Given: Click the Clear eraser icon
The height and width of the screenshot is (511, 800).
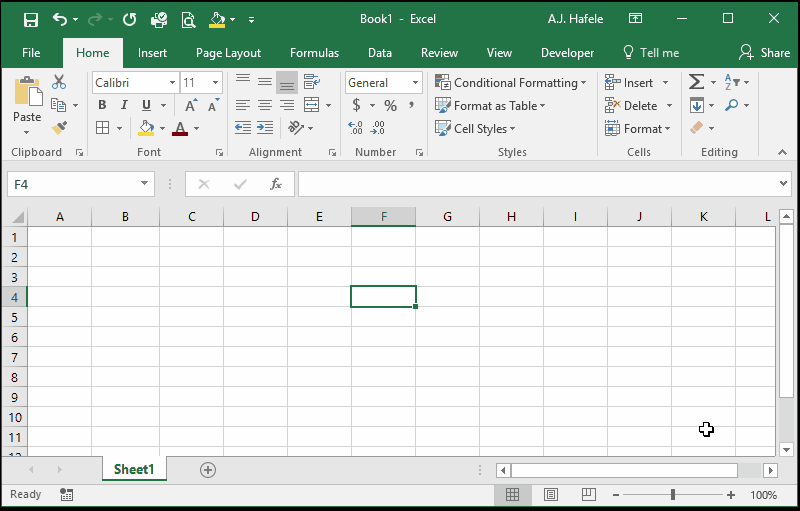Looking at the screenshot, I should [x=696, y=127].
